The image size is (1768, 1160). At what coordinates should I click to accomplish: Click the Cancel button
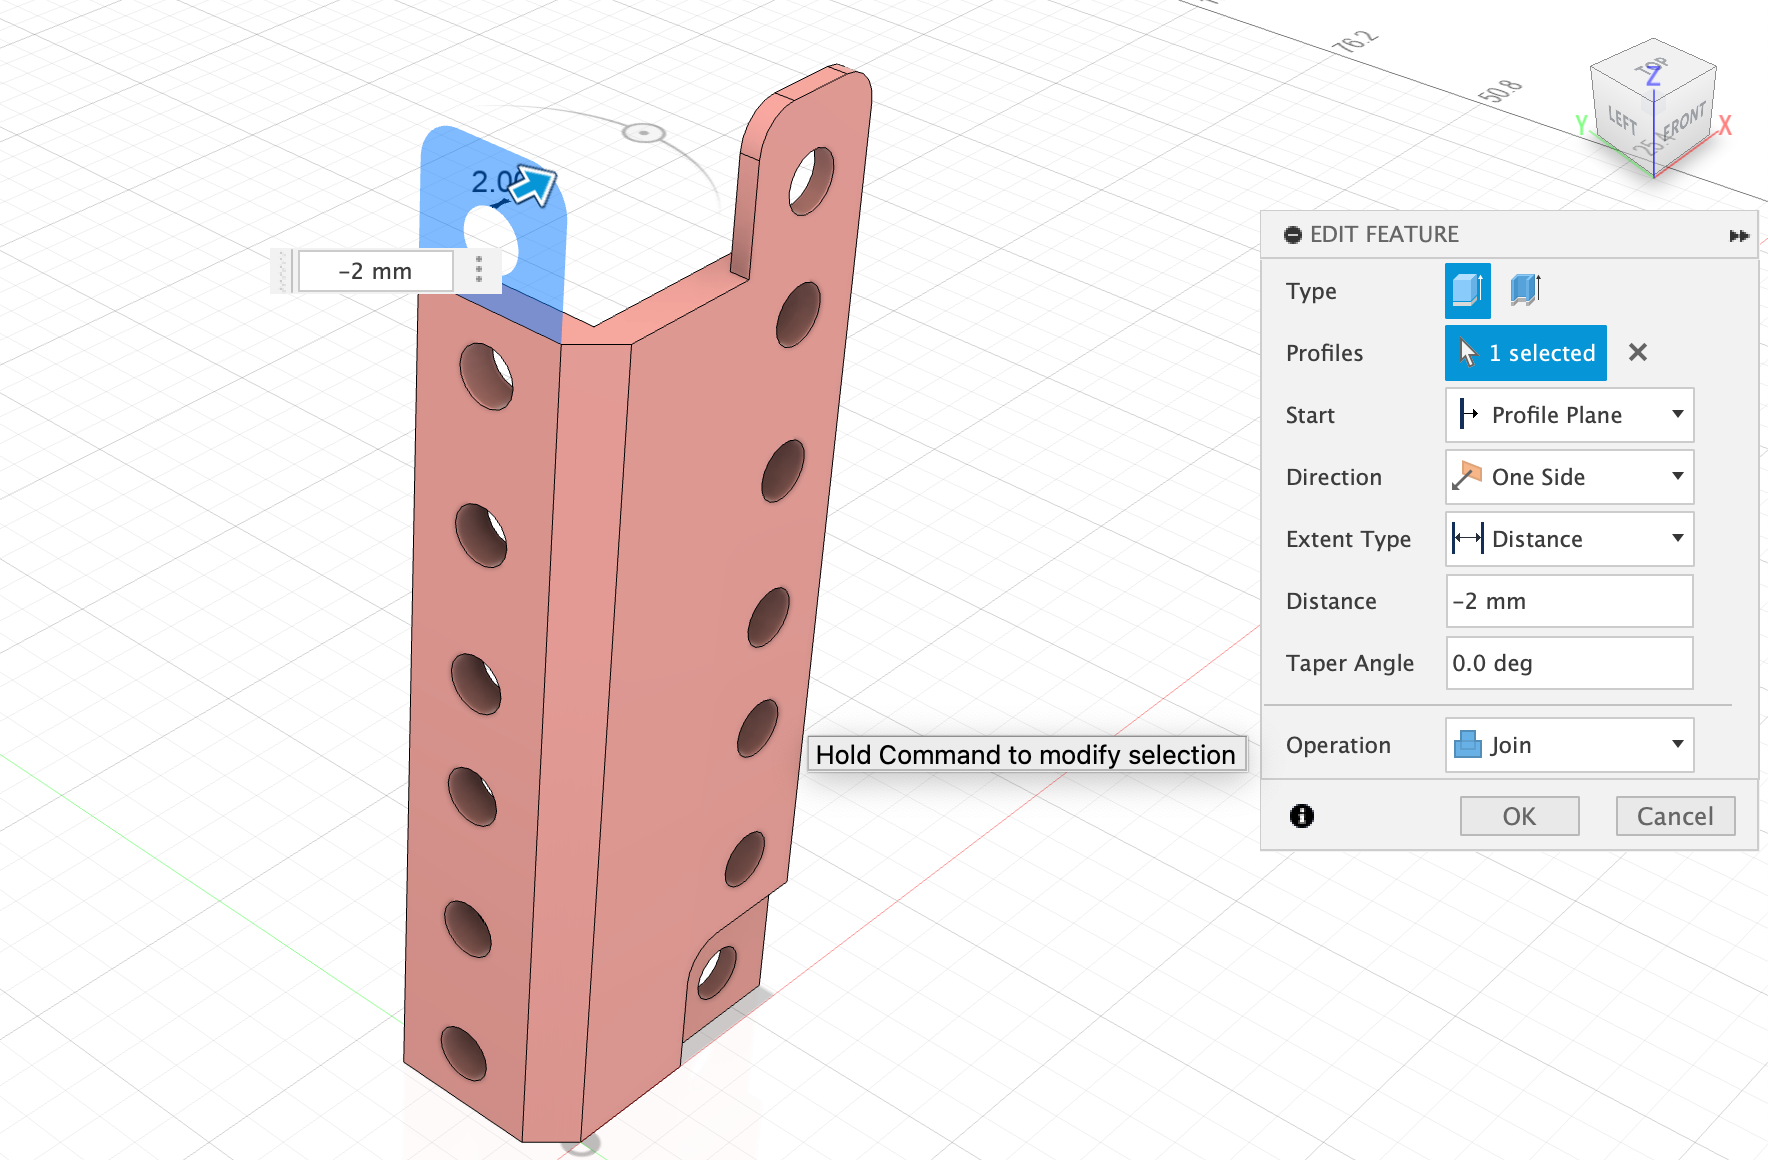click(x=1675, y=816)
